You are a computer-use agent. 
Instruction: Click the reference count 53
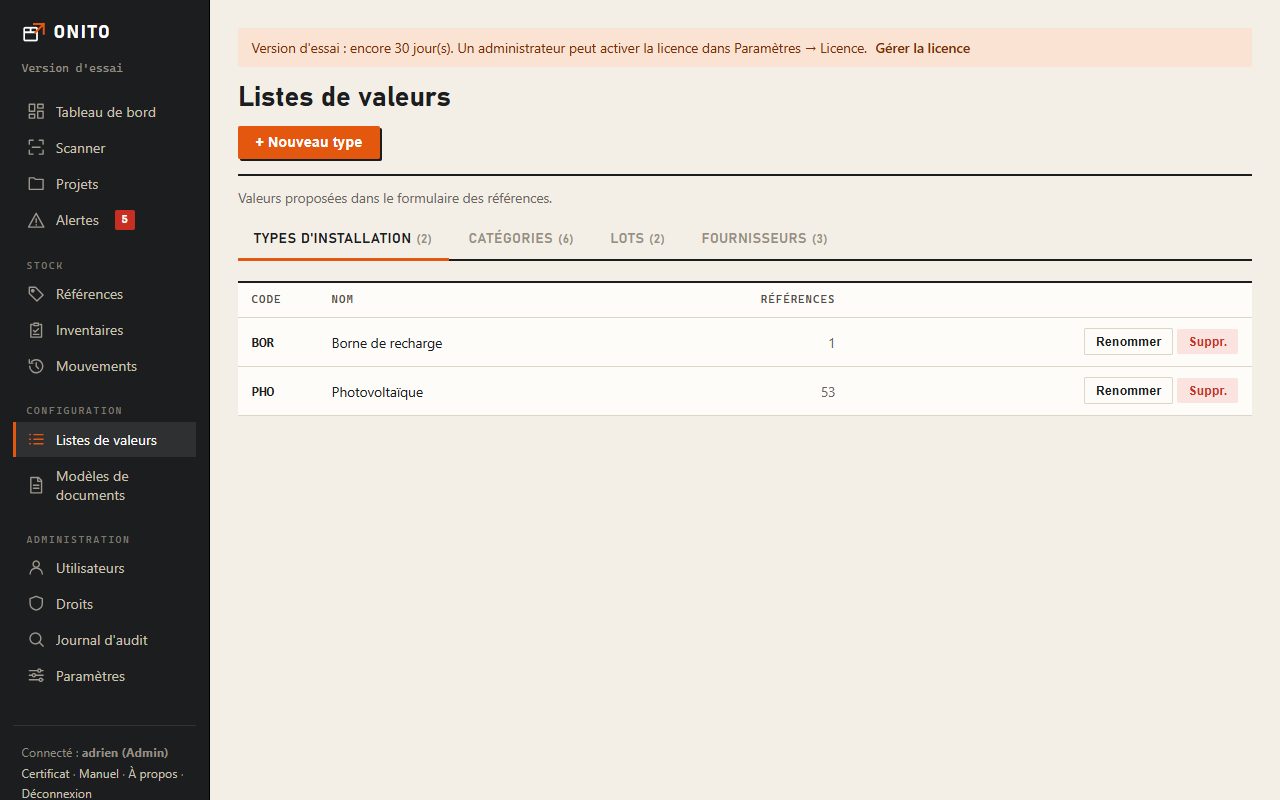[828, 392]
